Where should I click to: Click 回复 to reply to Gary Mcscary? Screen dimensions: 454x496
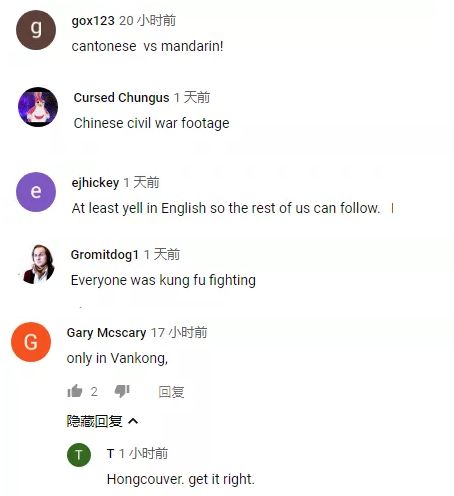tap(171, 392)
